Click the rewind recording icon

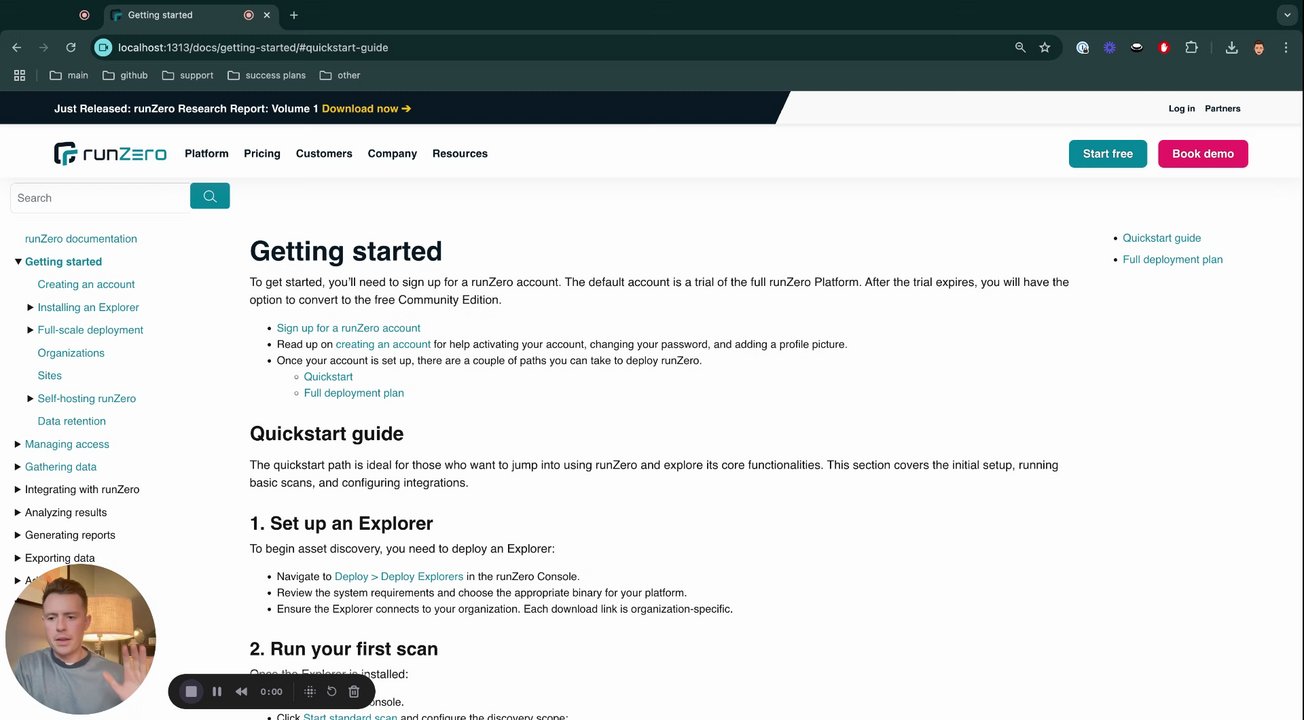pos(241,691)
